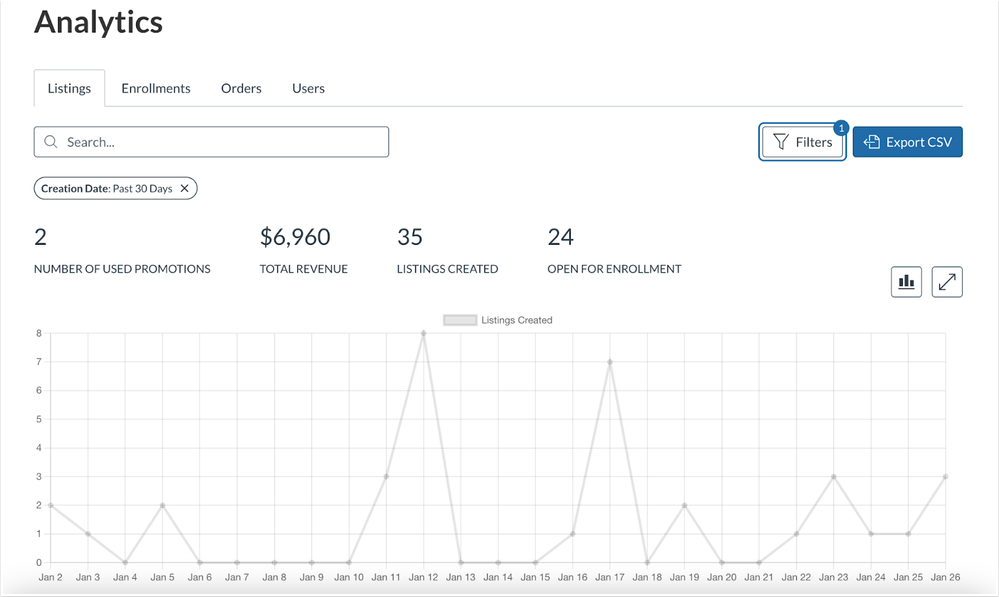Export the analytics data as CSV
The width and height of the screenshot is (999, 597).
(907, 142)
